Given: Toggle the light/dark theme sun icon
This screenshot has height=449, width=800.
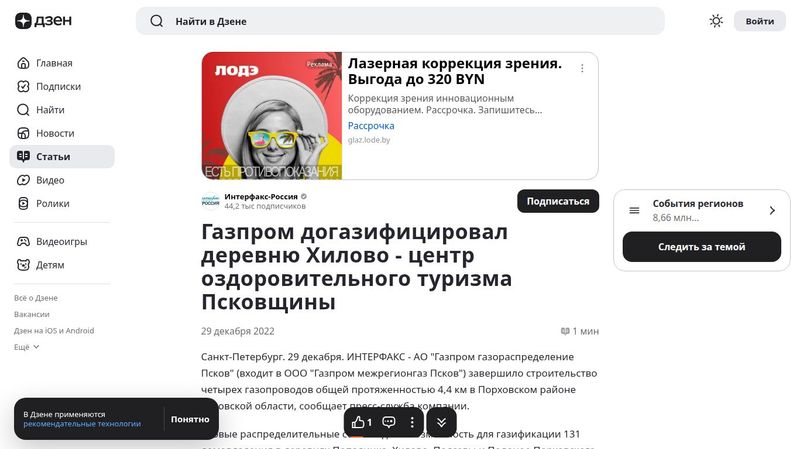Looking at the screenshot, I should click(x=716, y=21).
